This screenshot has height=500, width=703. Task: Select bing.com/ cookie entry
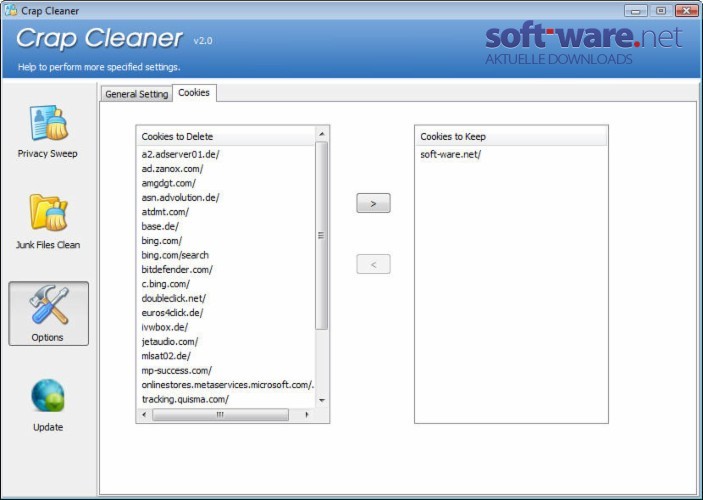[161, 240]
